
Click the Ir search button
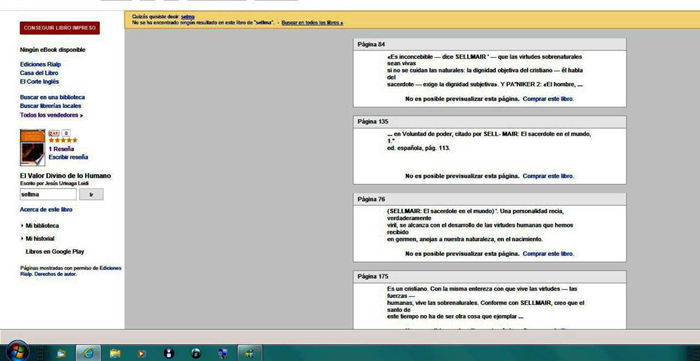(x=92, y=195)
